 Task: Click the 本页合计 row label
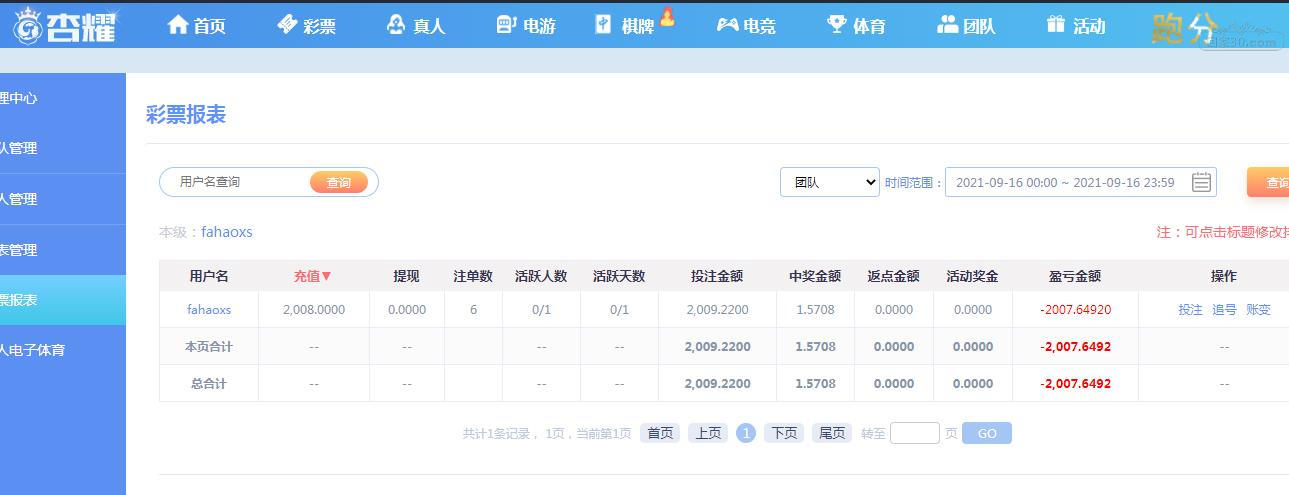point(209,347)
